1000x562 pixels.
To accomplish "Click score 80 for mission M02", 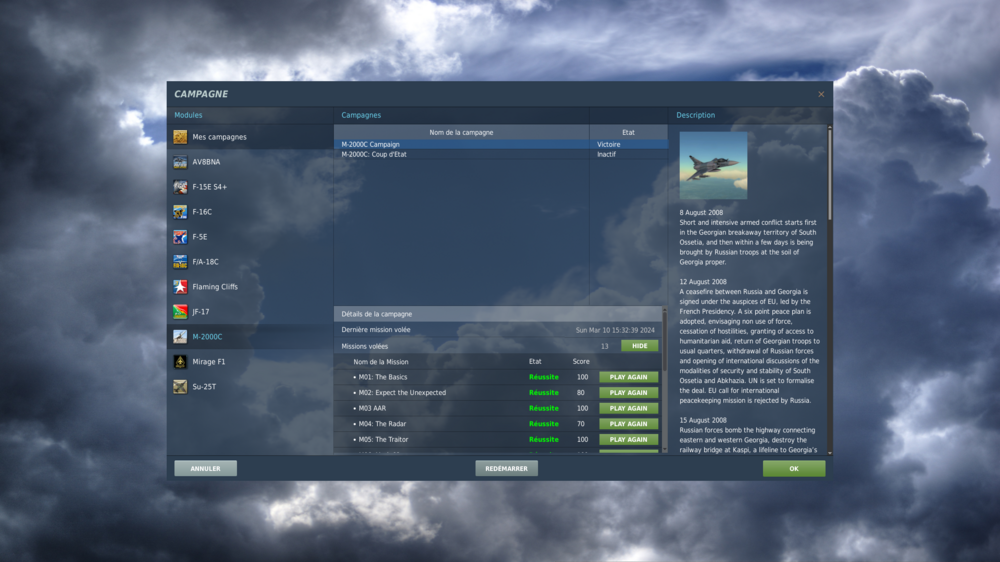I will coord(580,392).
